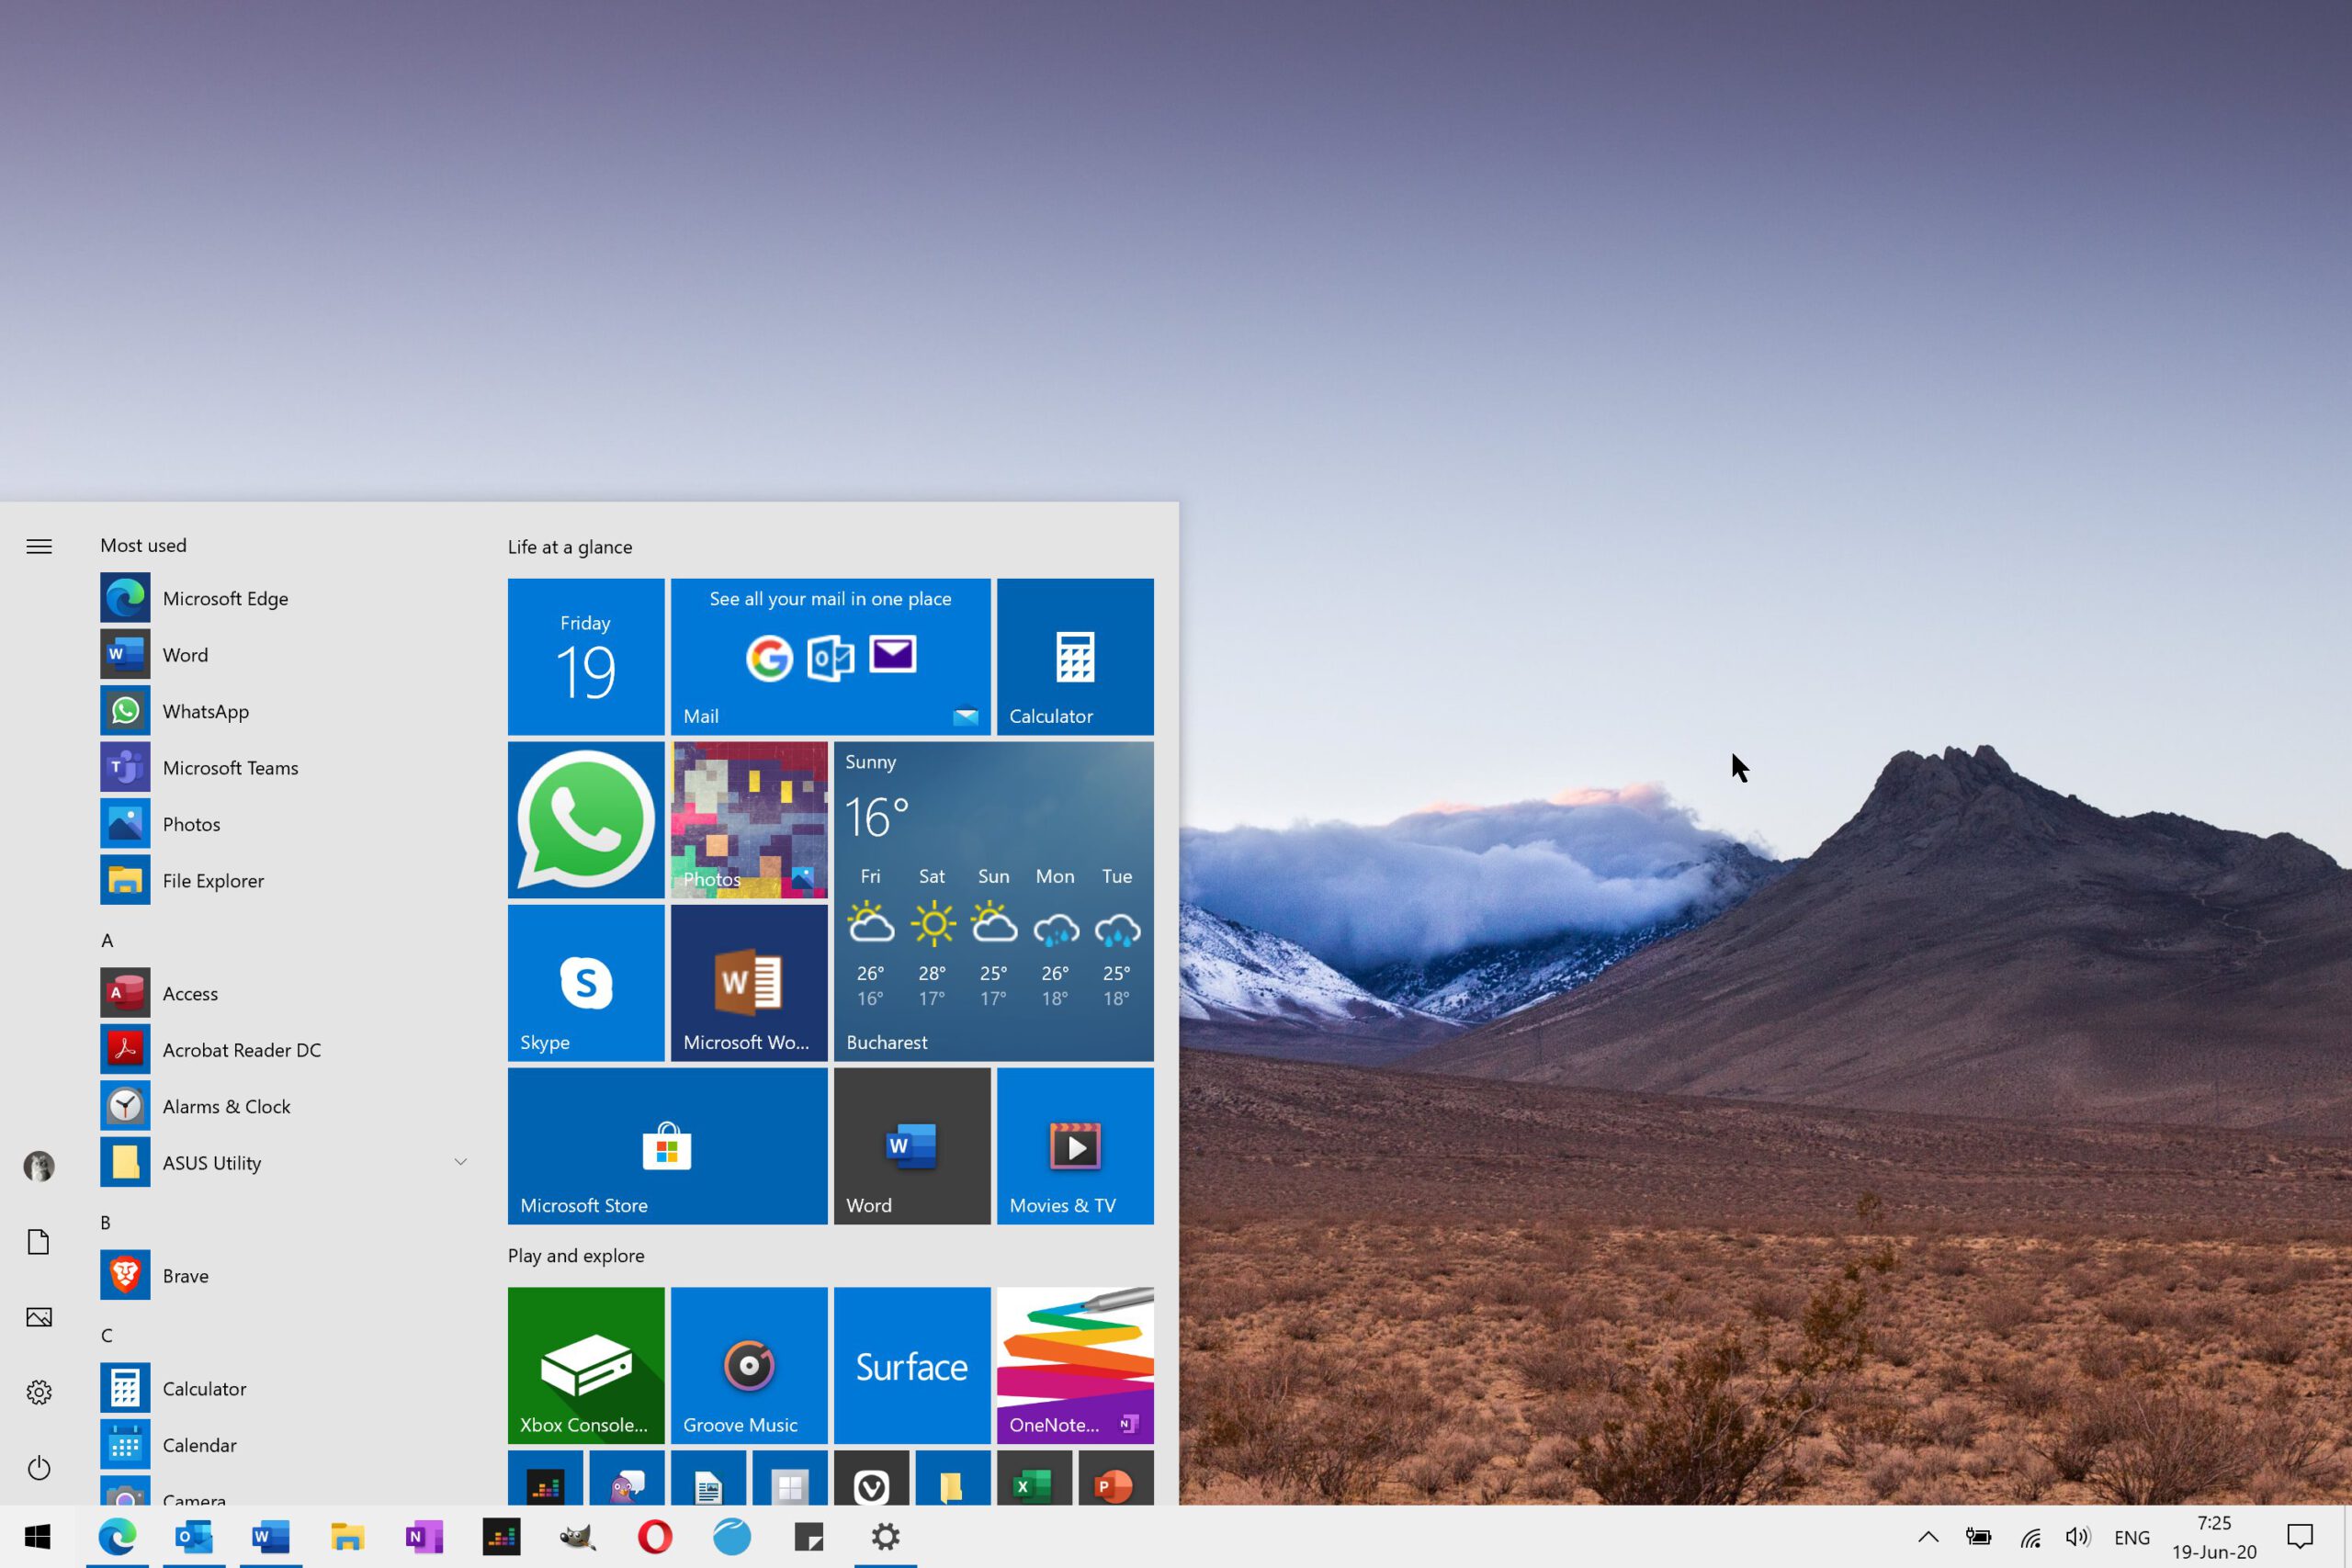Viewport: 2352px width, 1568px height.
Task: Open Photos from the Most used list
Action: [x=285, y=824]
